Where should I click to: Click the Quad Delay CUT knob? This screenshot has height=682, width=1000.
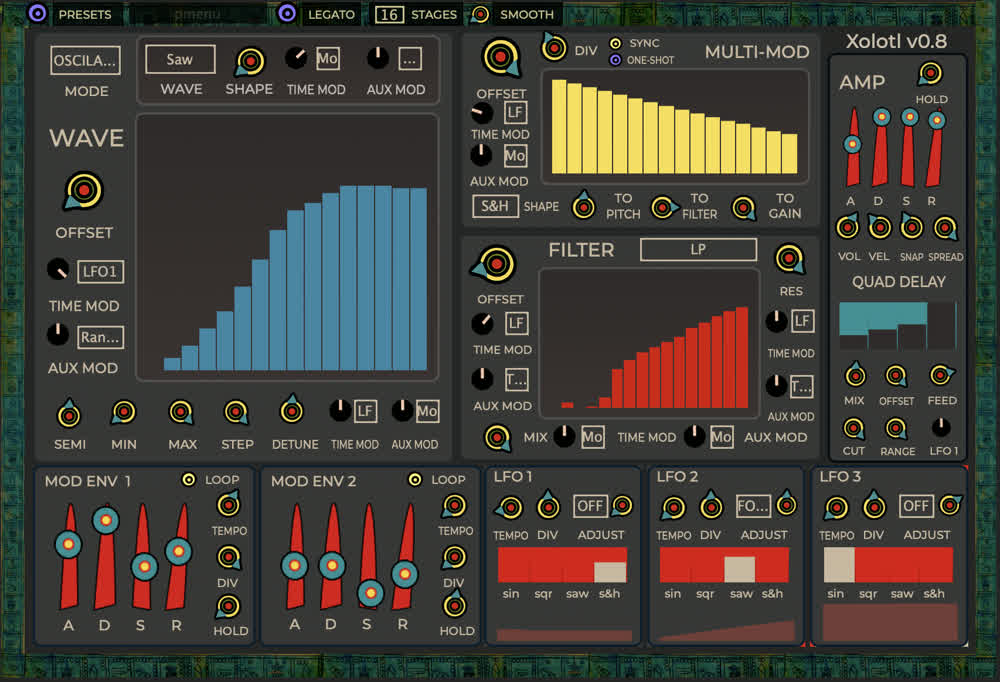853,428
